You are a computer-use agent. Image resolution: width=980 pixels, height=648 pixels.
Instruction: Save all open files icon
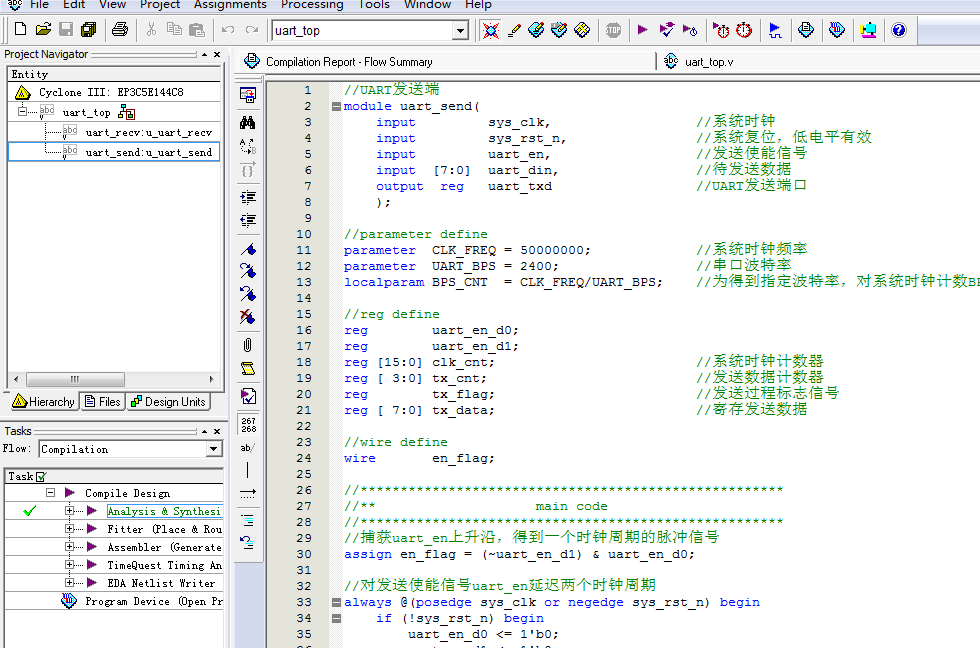(x=88, y=30)
